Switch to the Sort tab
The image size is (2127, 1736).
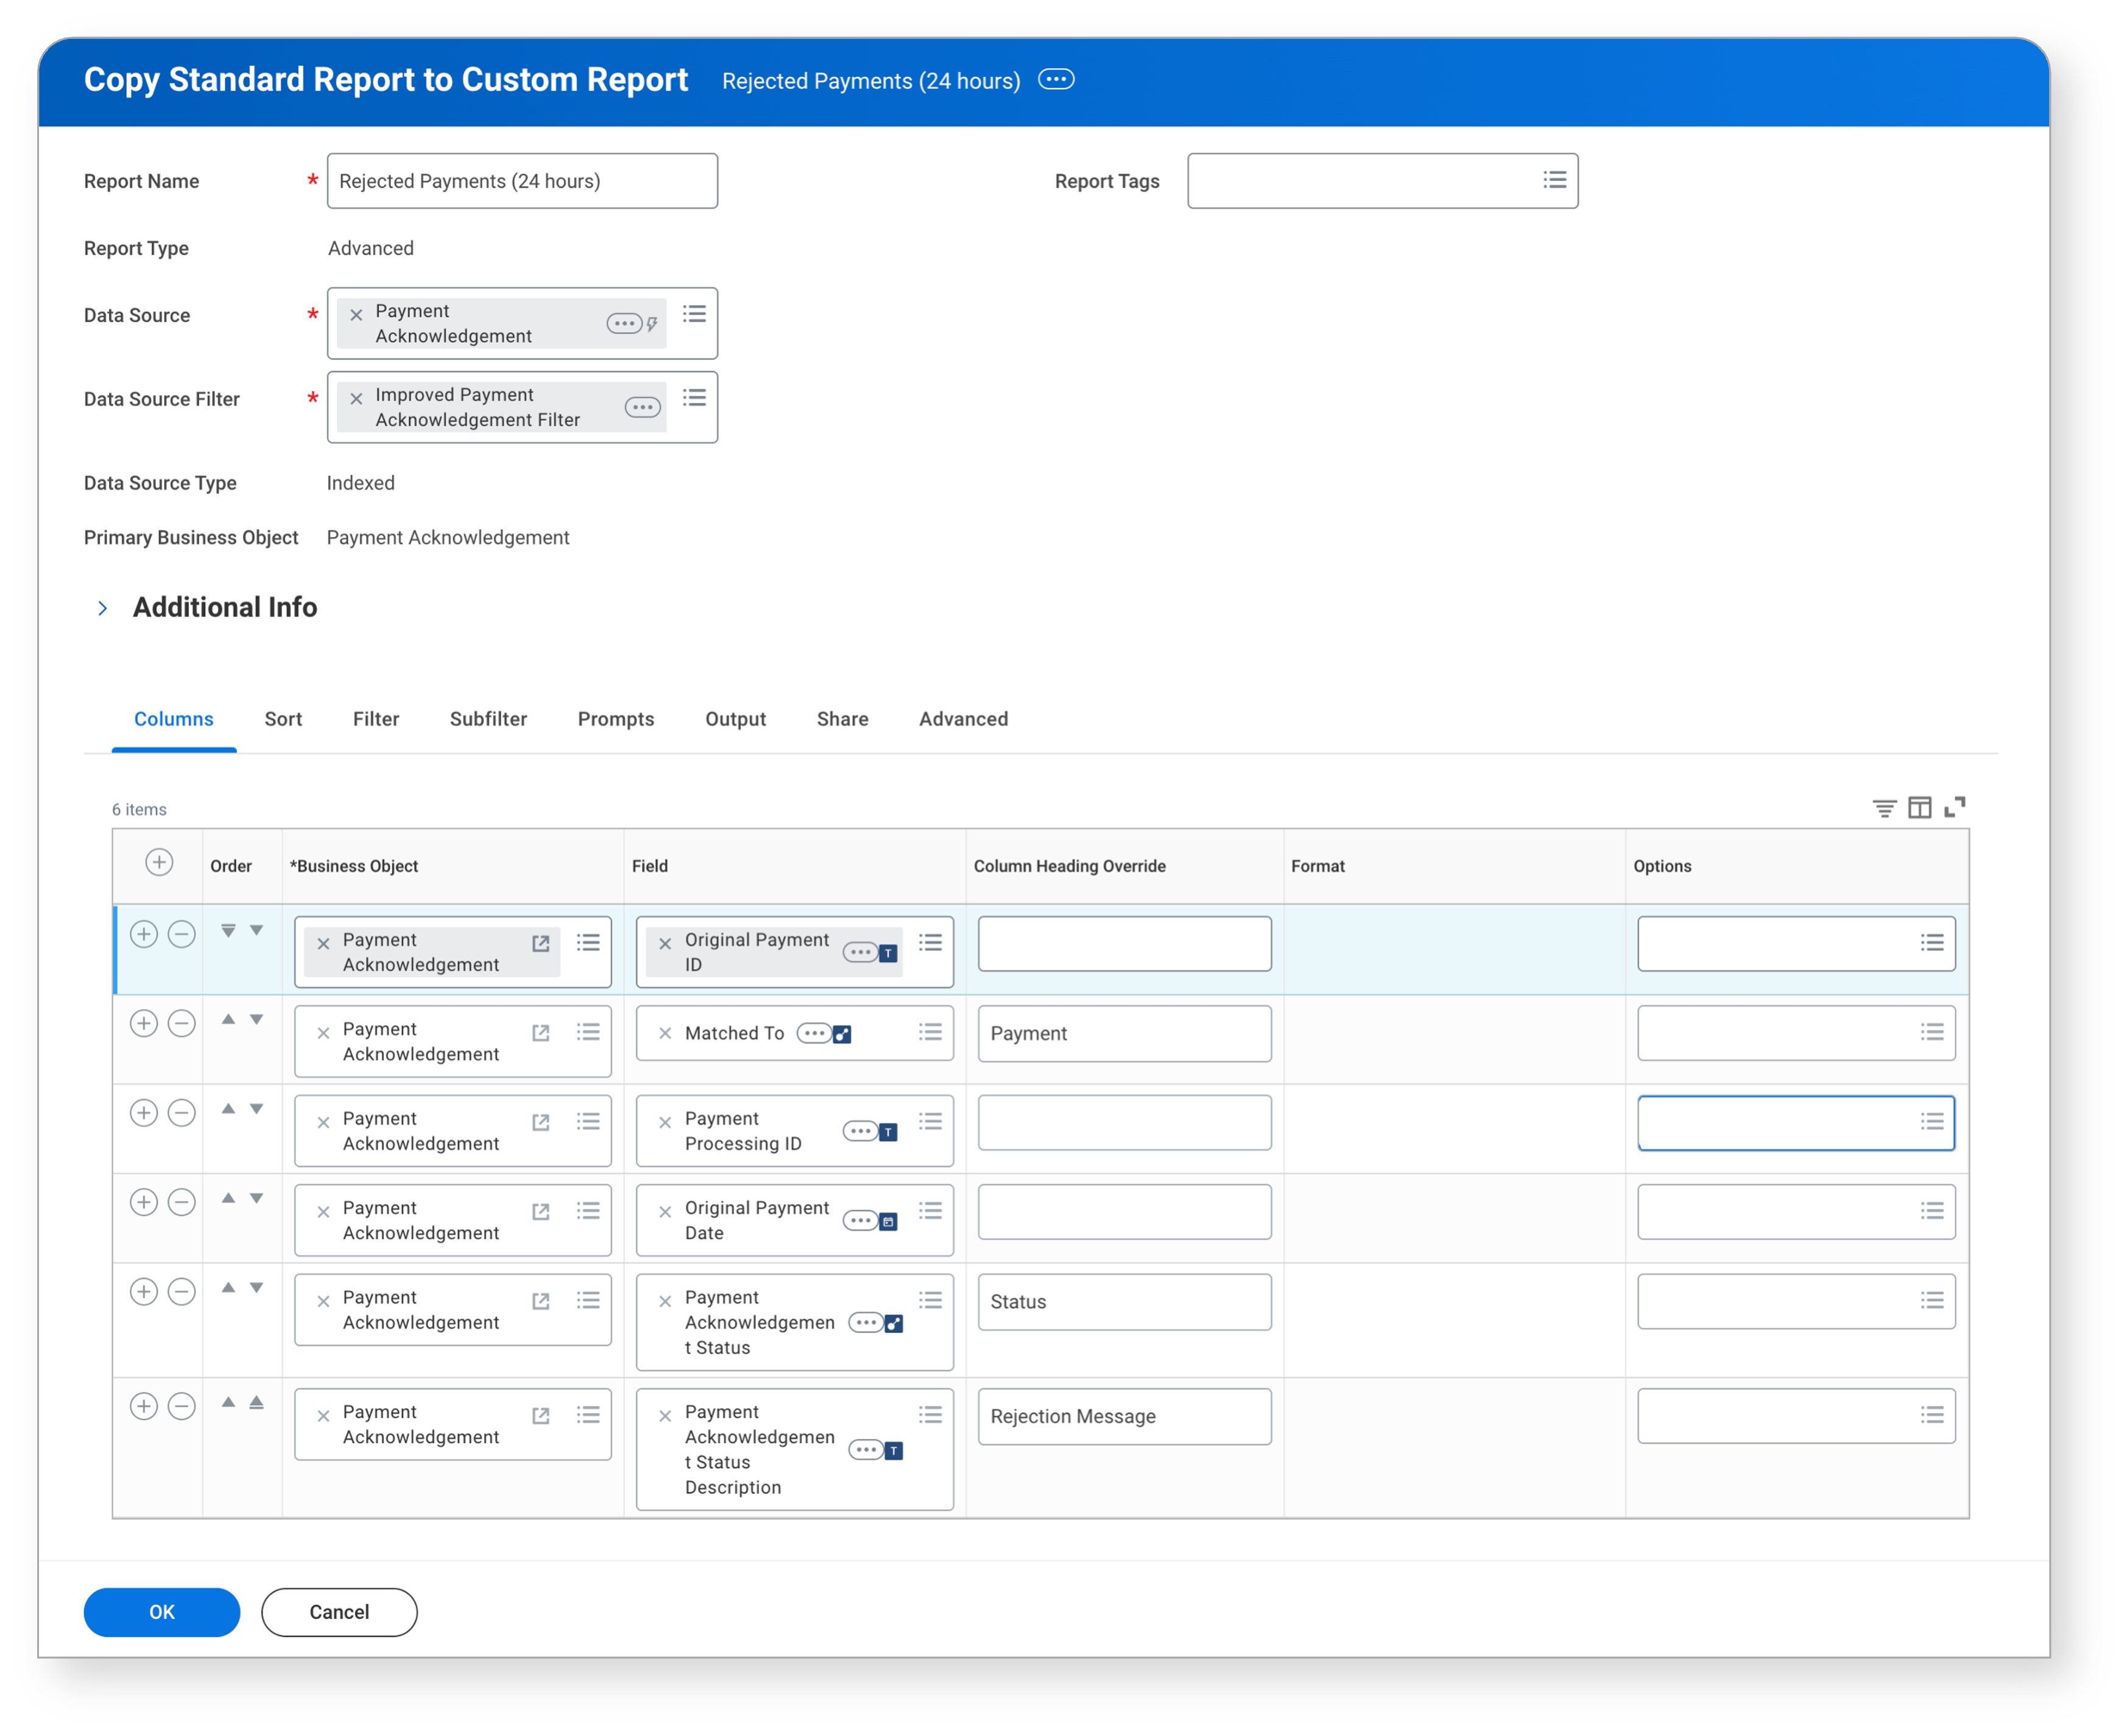click(x=283, y=719)
